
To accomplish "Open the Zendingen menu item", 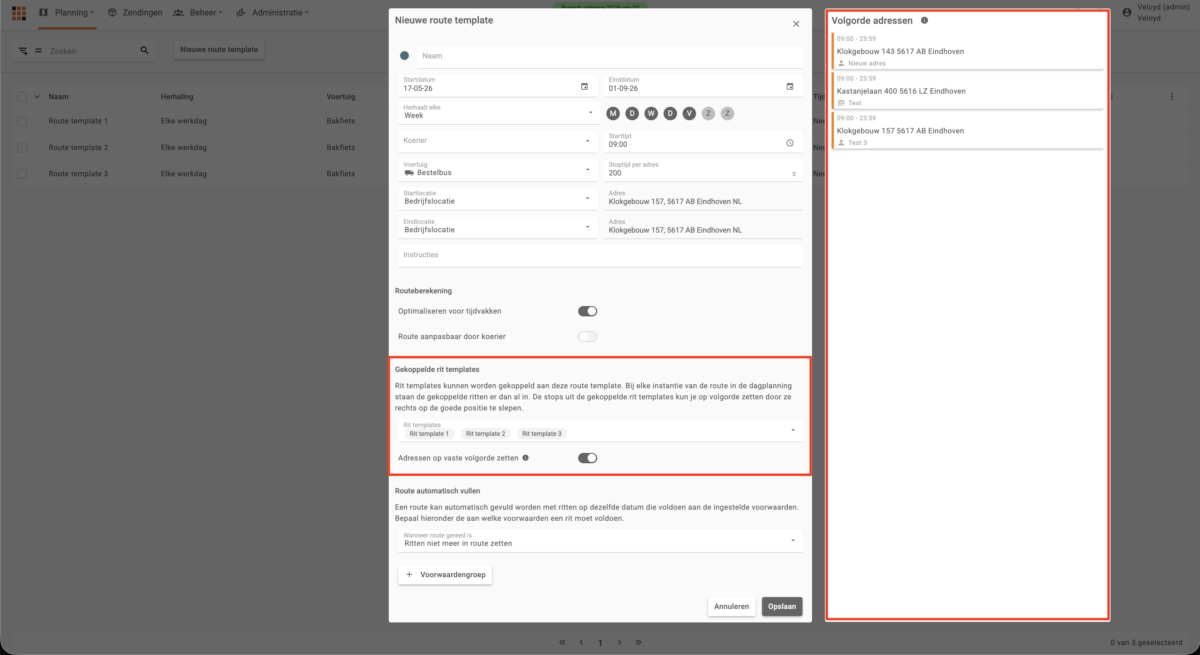I will pos(133,12).
